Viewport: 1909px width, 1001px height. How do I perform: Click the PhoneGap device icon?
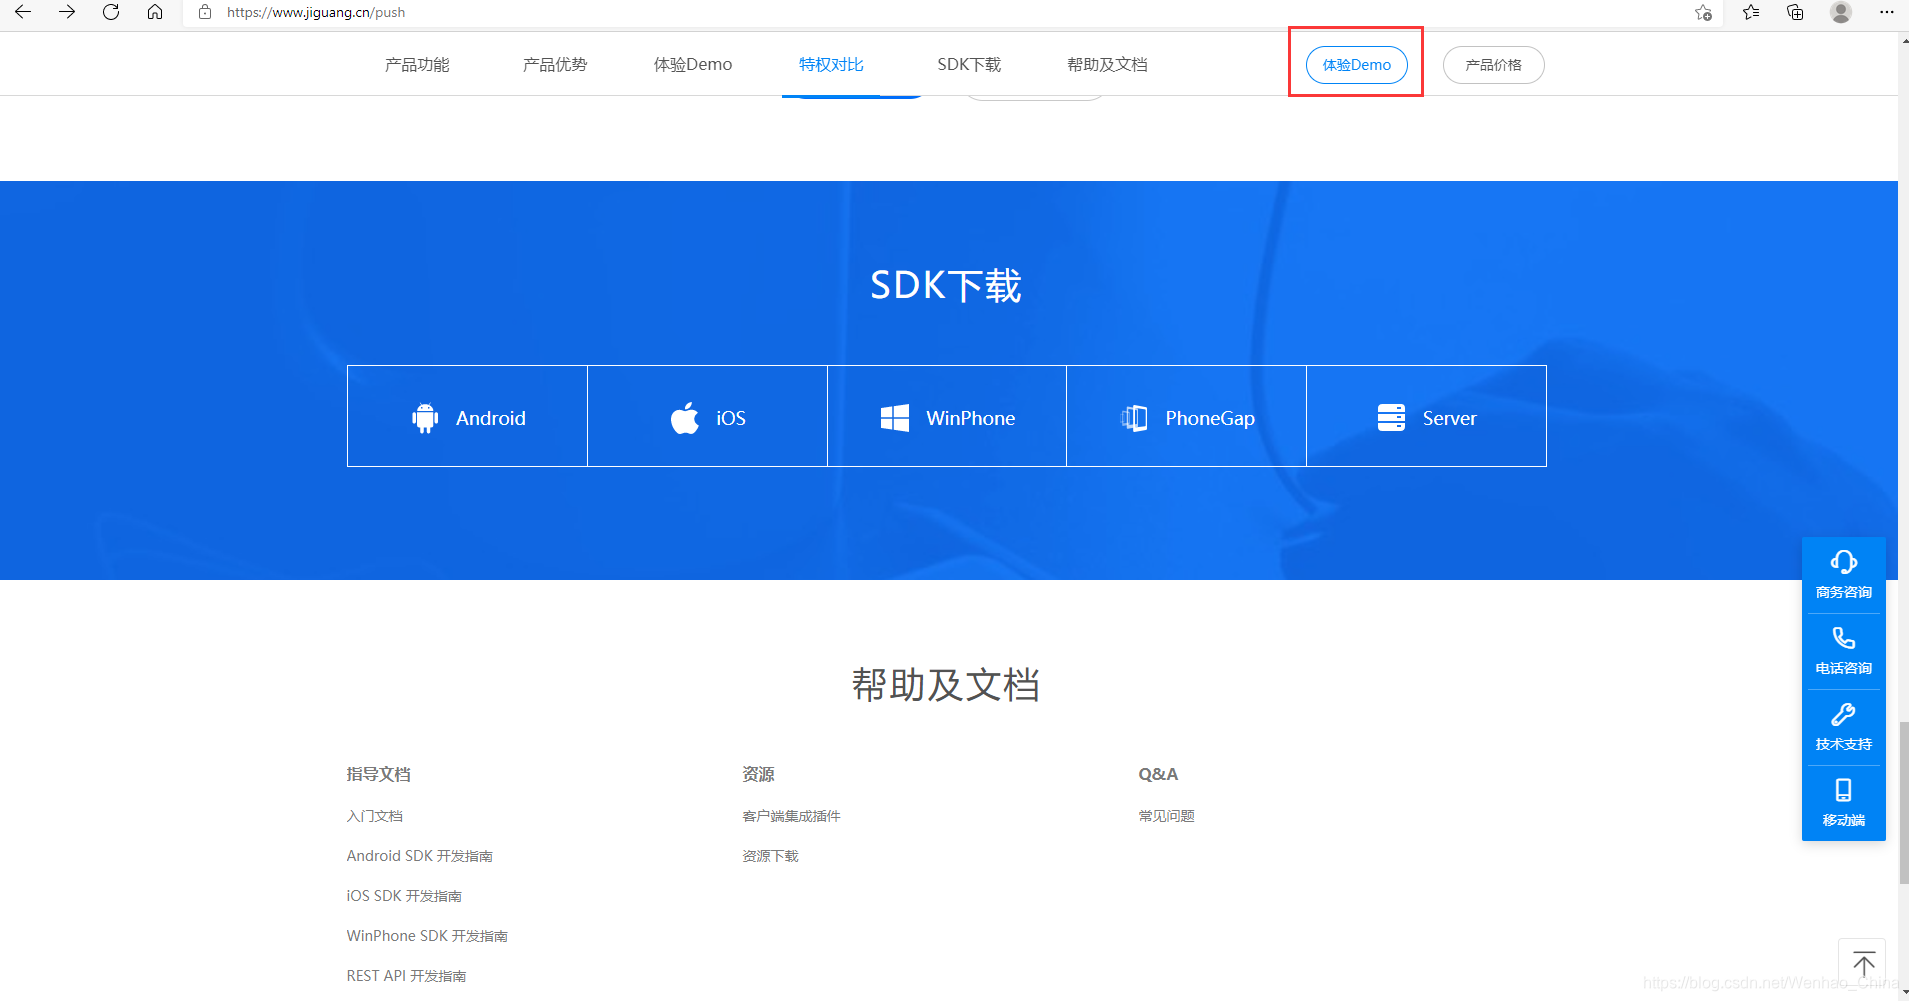coord(1134,418)
